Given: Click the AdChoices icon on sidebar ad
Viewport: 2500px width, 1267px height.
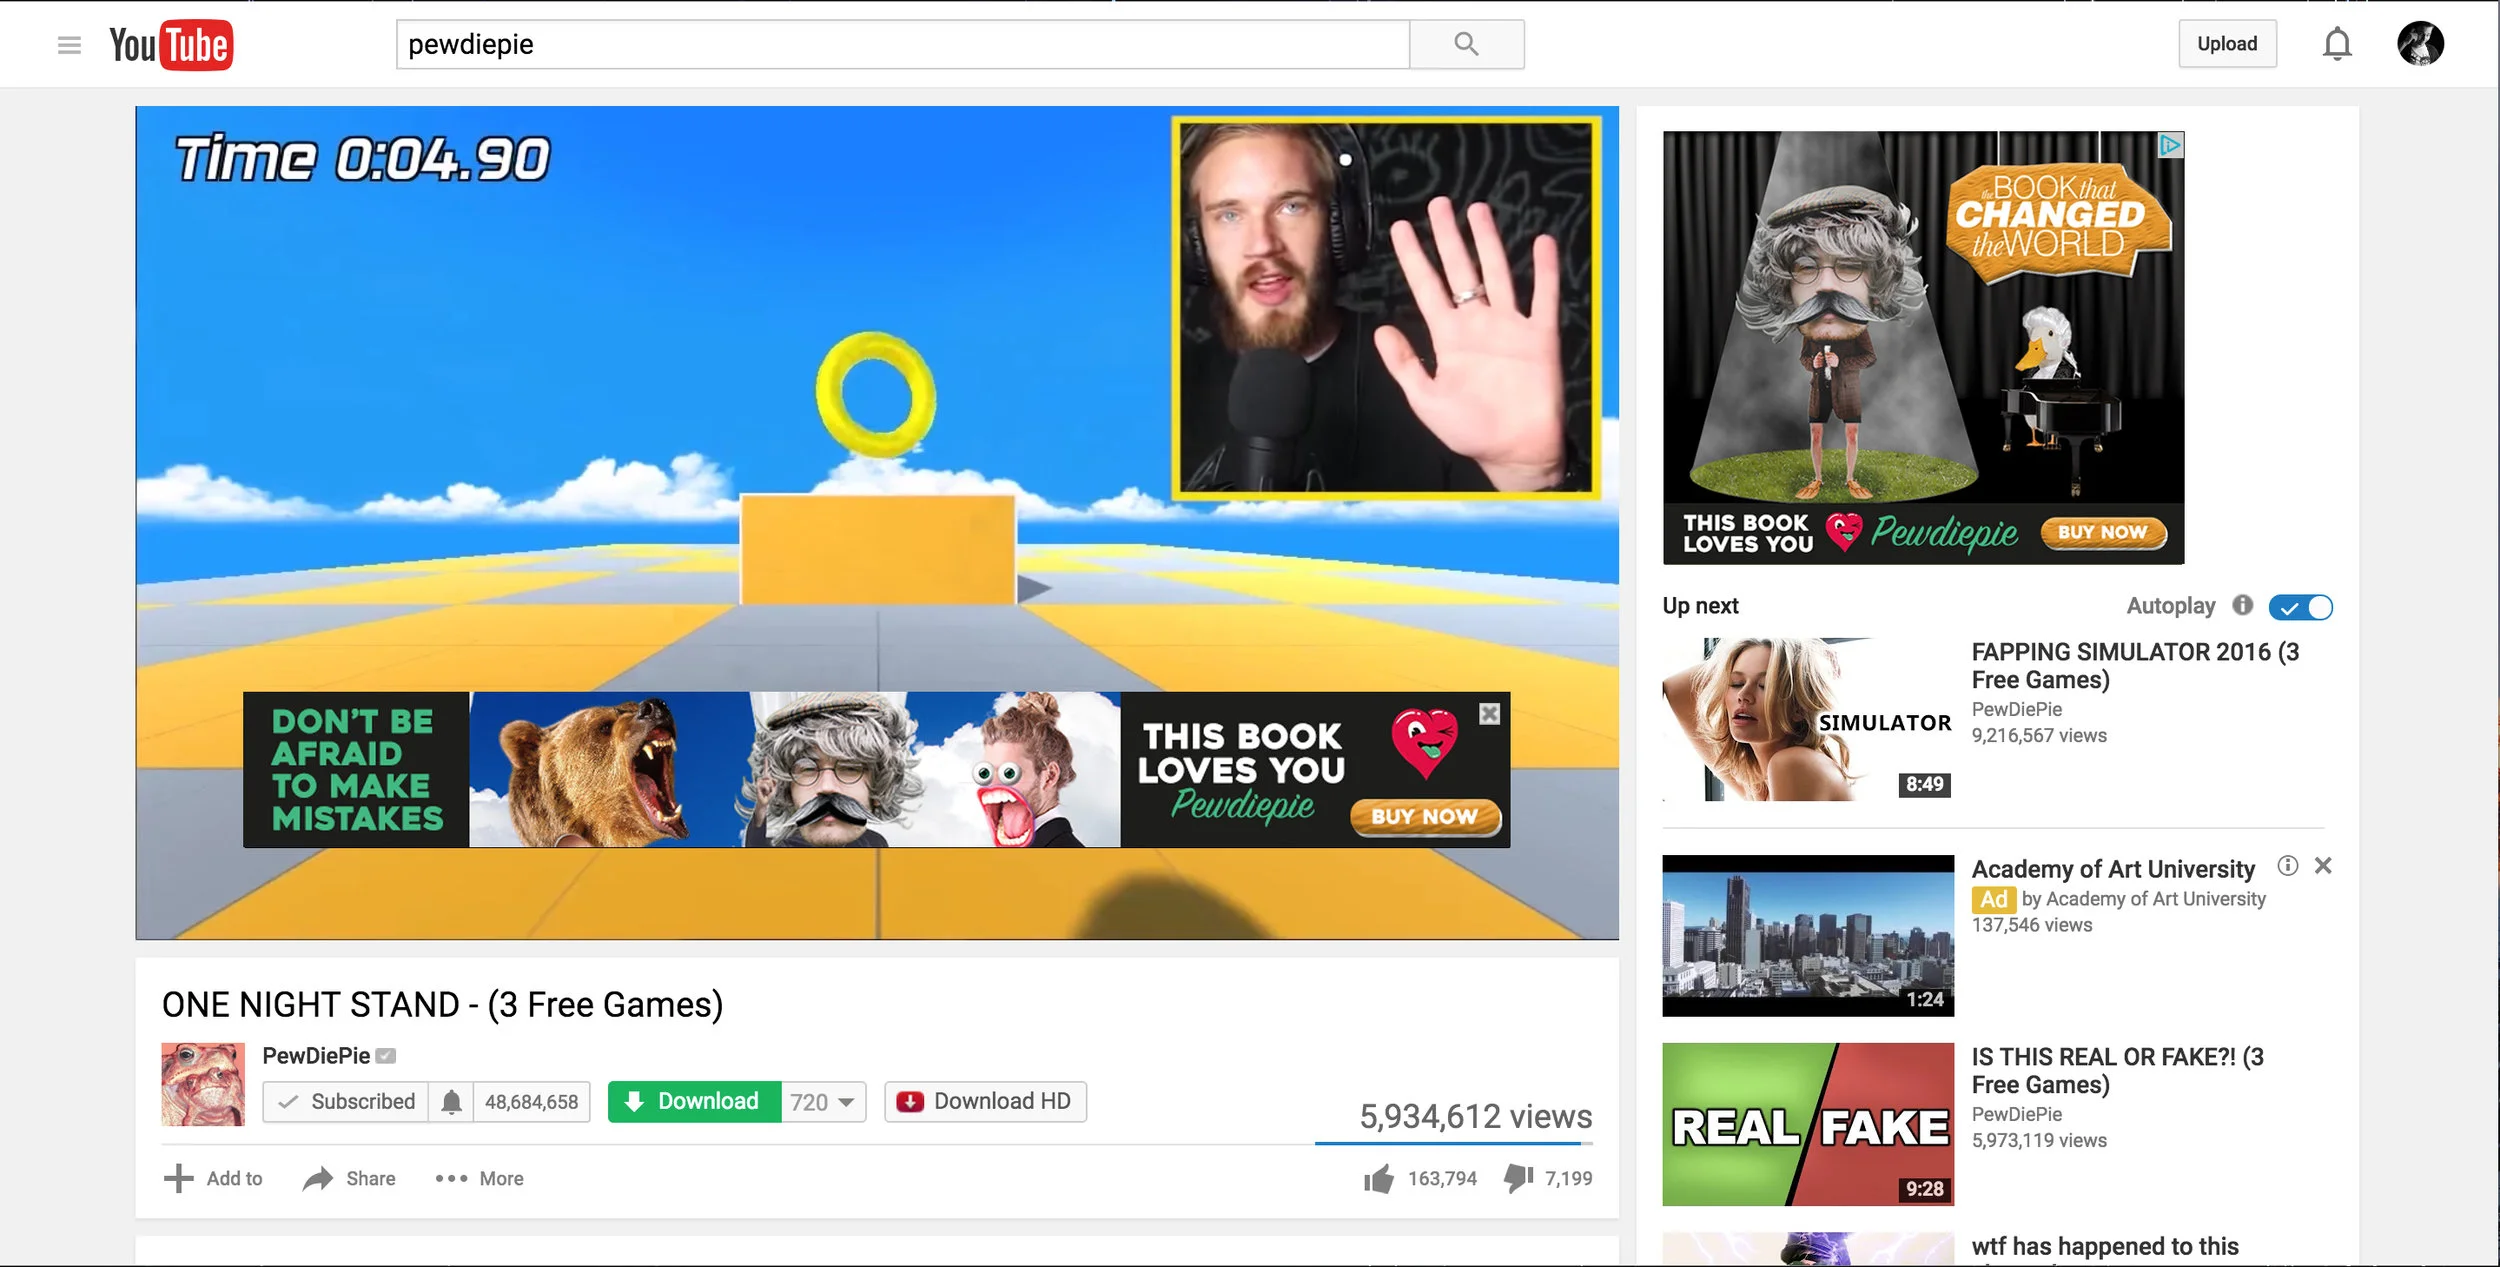Looking at the screenshot, I should click(2169, 145).
